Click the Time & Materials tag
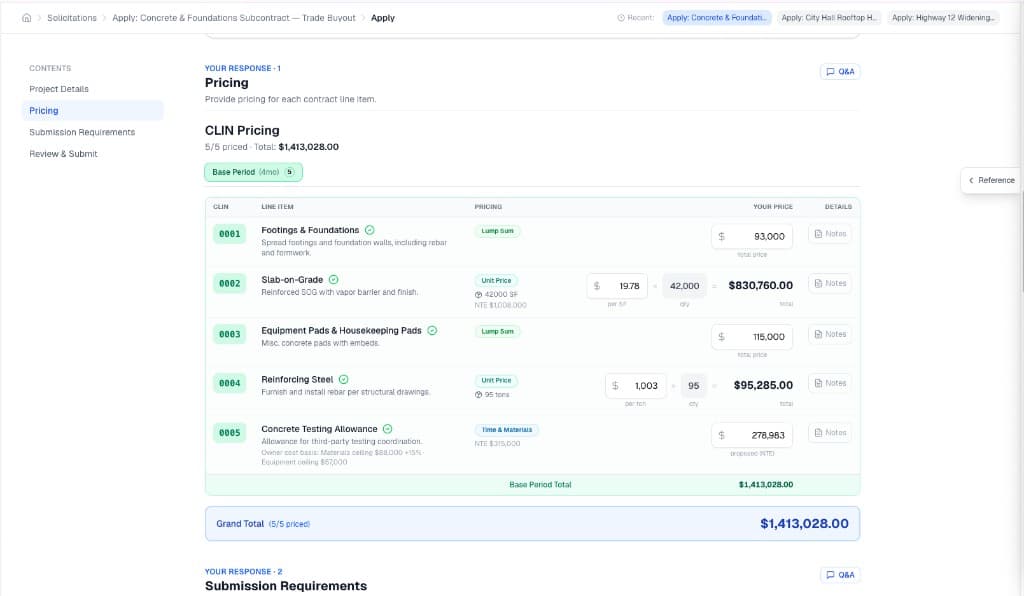This screenshot has height=596, width=1024. click(507, 430)
